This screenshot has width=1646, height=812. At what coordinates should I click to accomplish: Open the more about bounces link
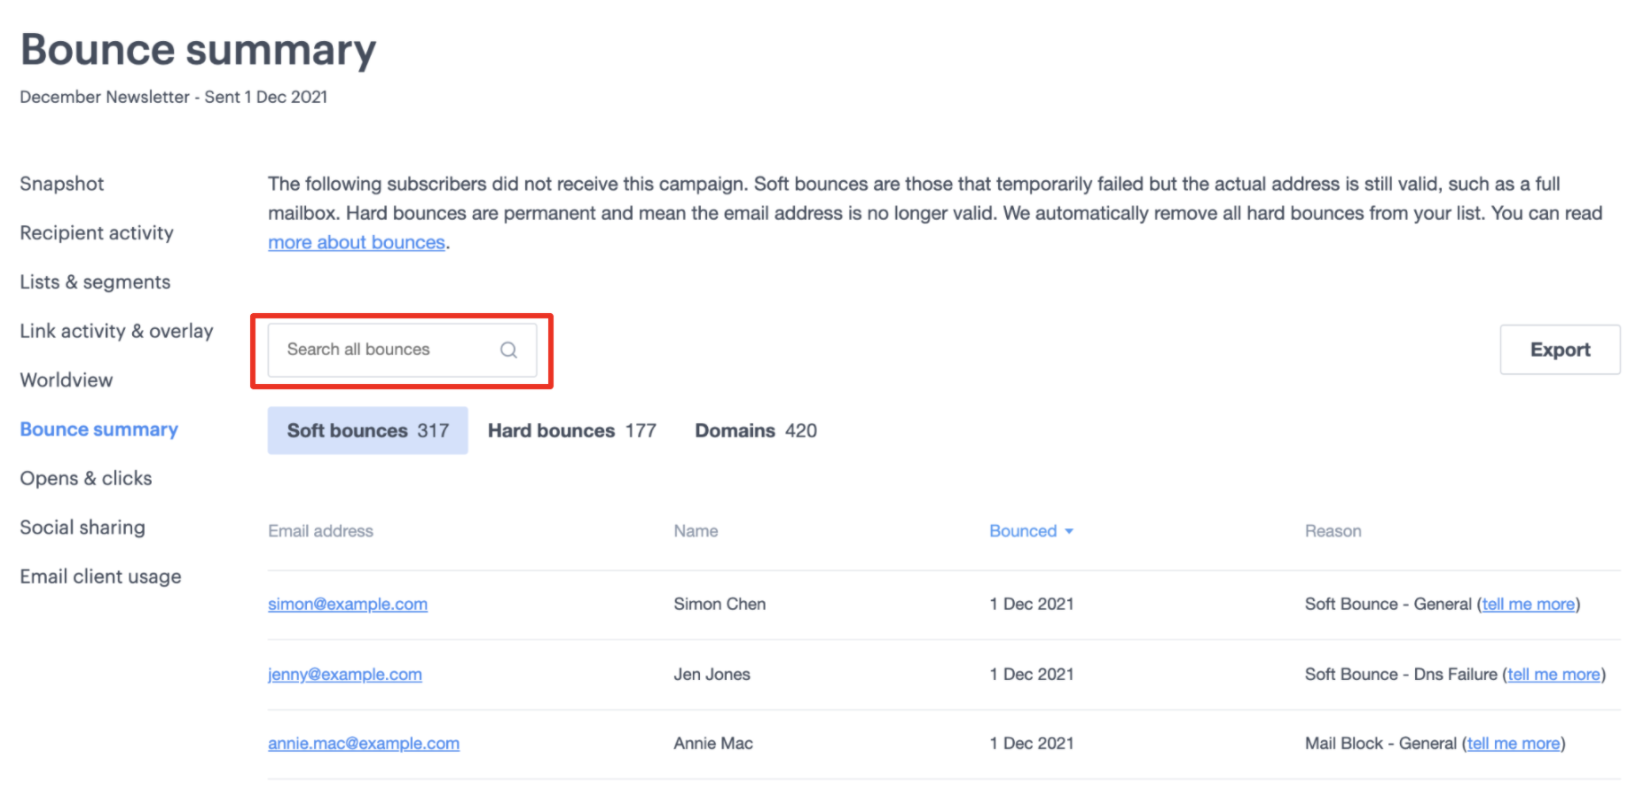click(x=356, y=243)
